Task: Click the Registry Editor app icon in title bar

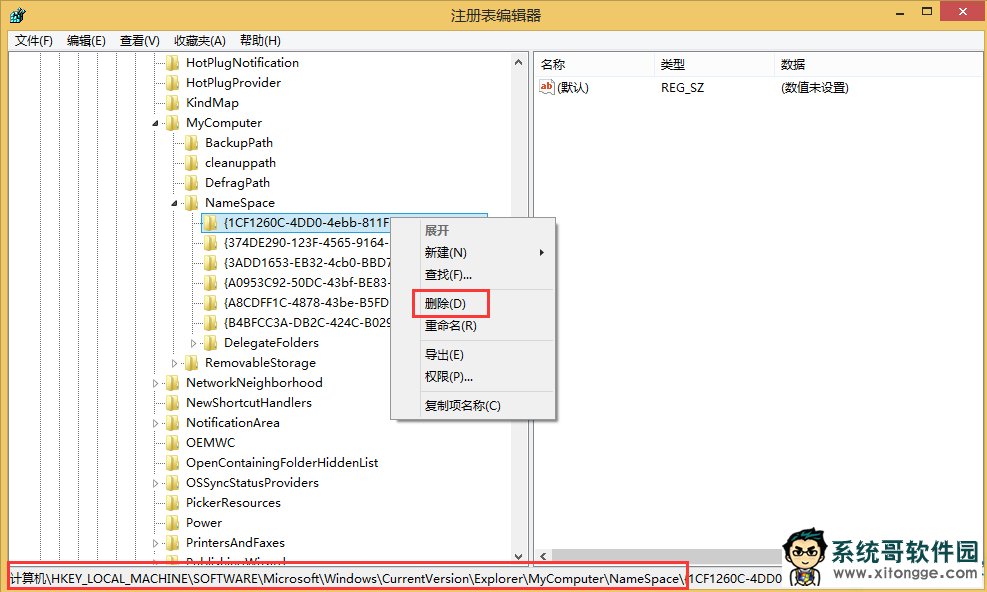Action: 17,15
